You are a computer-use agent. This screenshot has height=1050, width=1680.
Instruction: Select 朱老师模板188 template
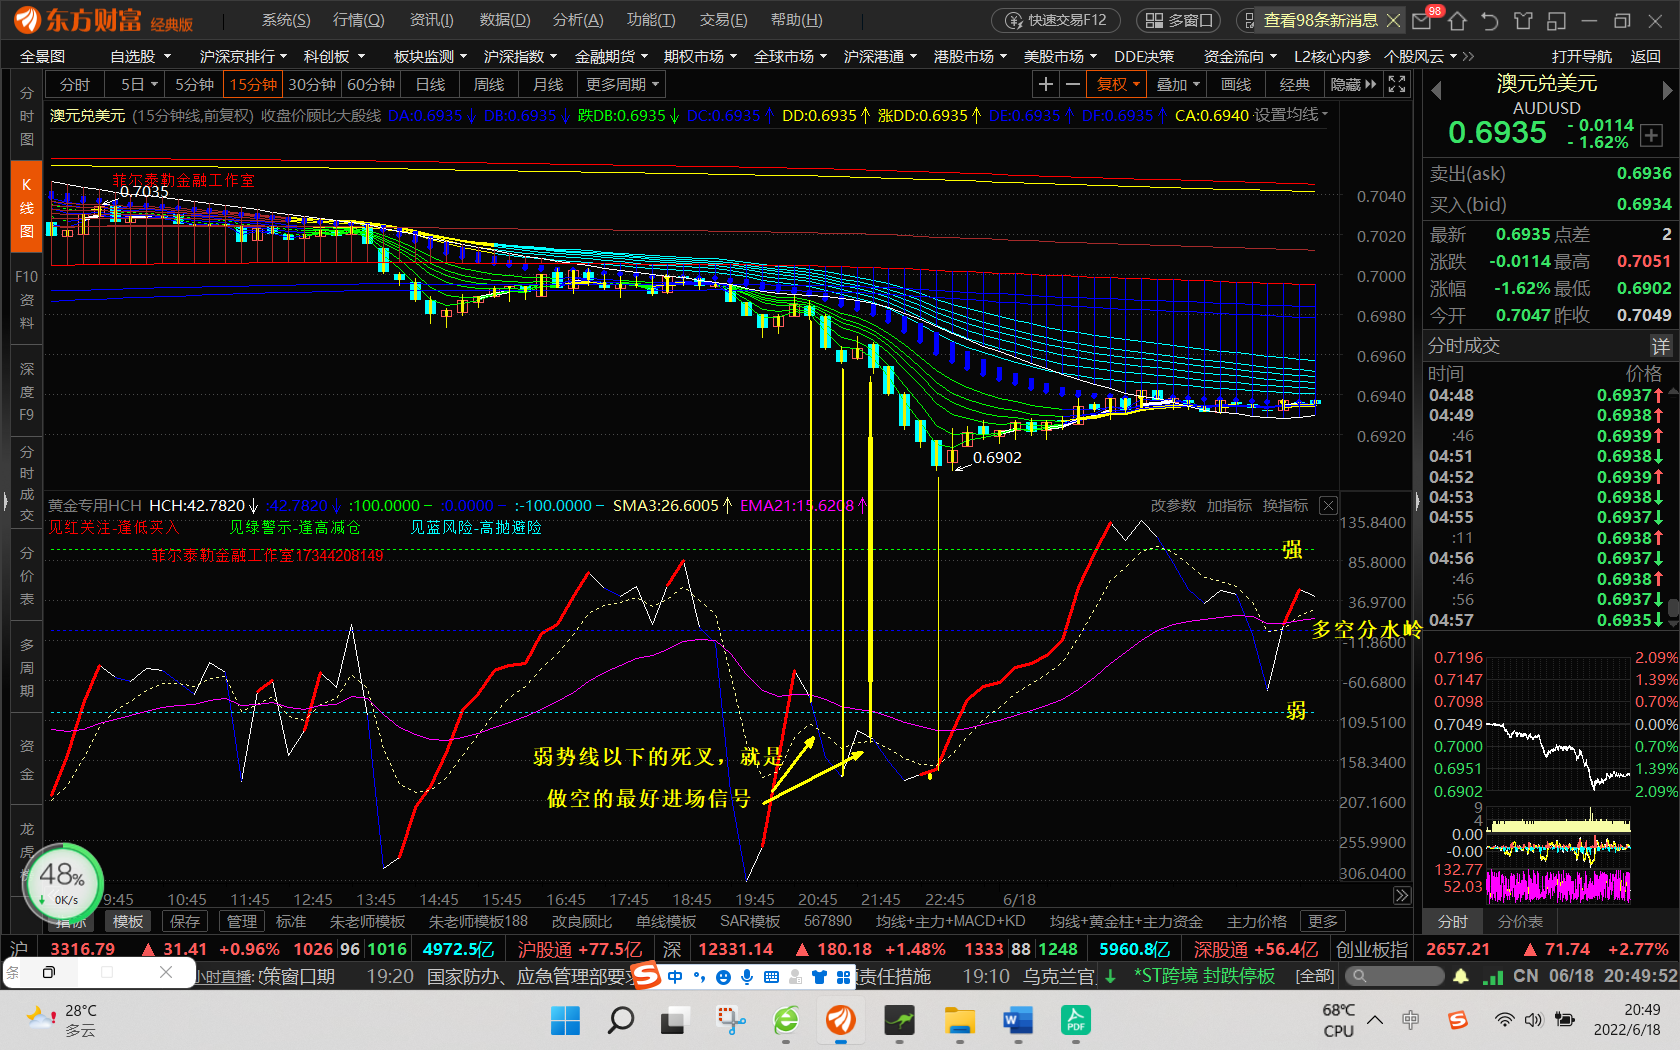pyautogui.click(x=478, y=921)
